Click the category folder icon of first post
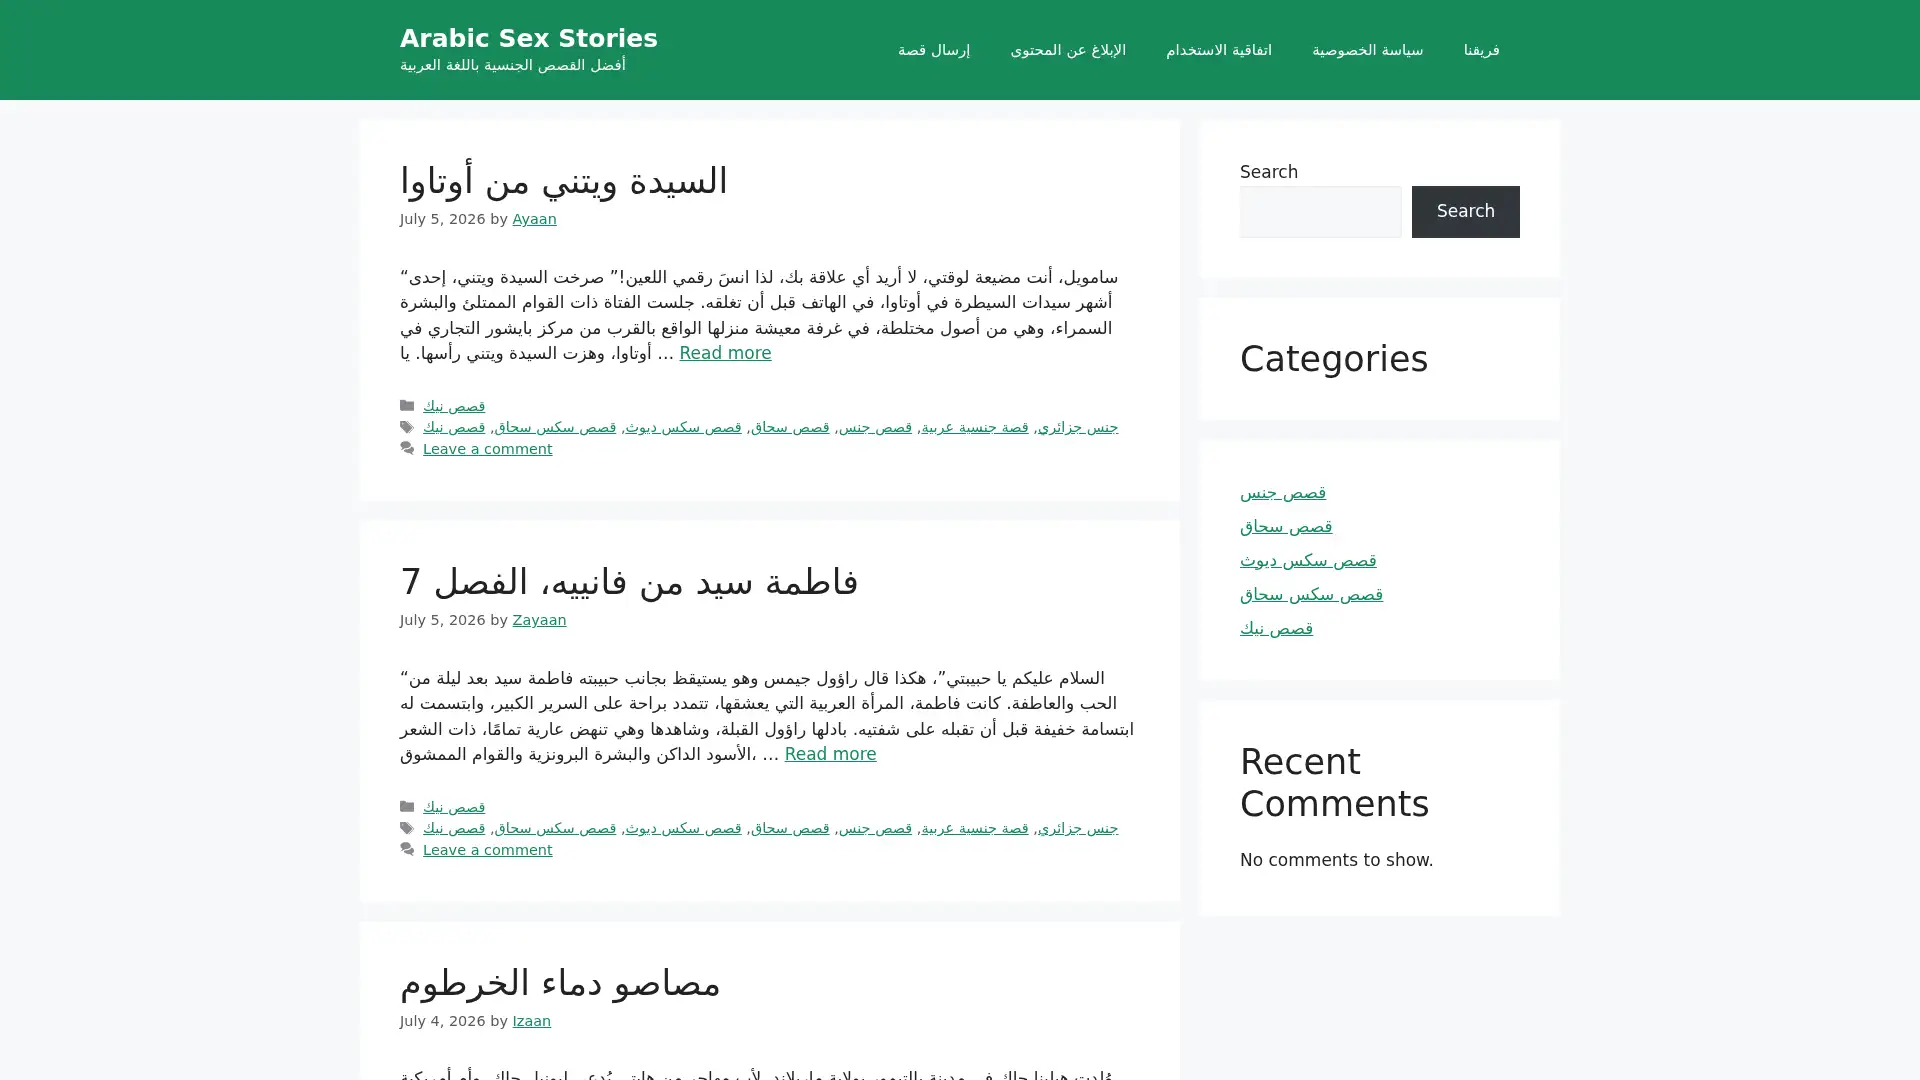Viewport: 1920px width, 1080px height. click(407, 406)
